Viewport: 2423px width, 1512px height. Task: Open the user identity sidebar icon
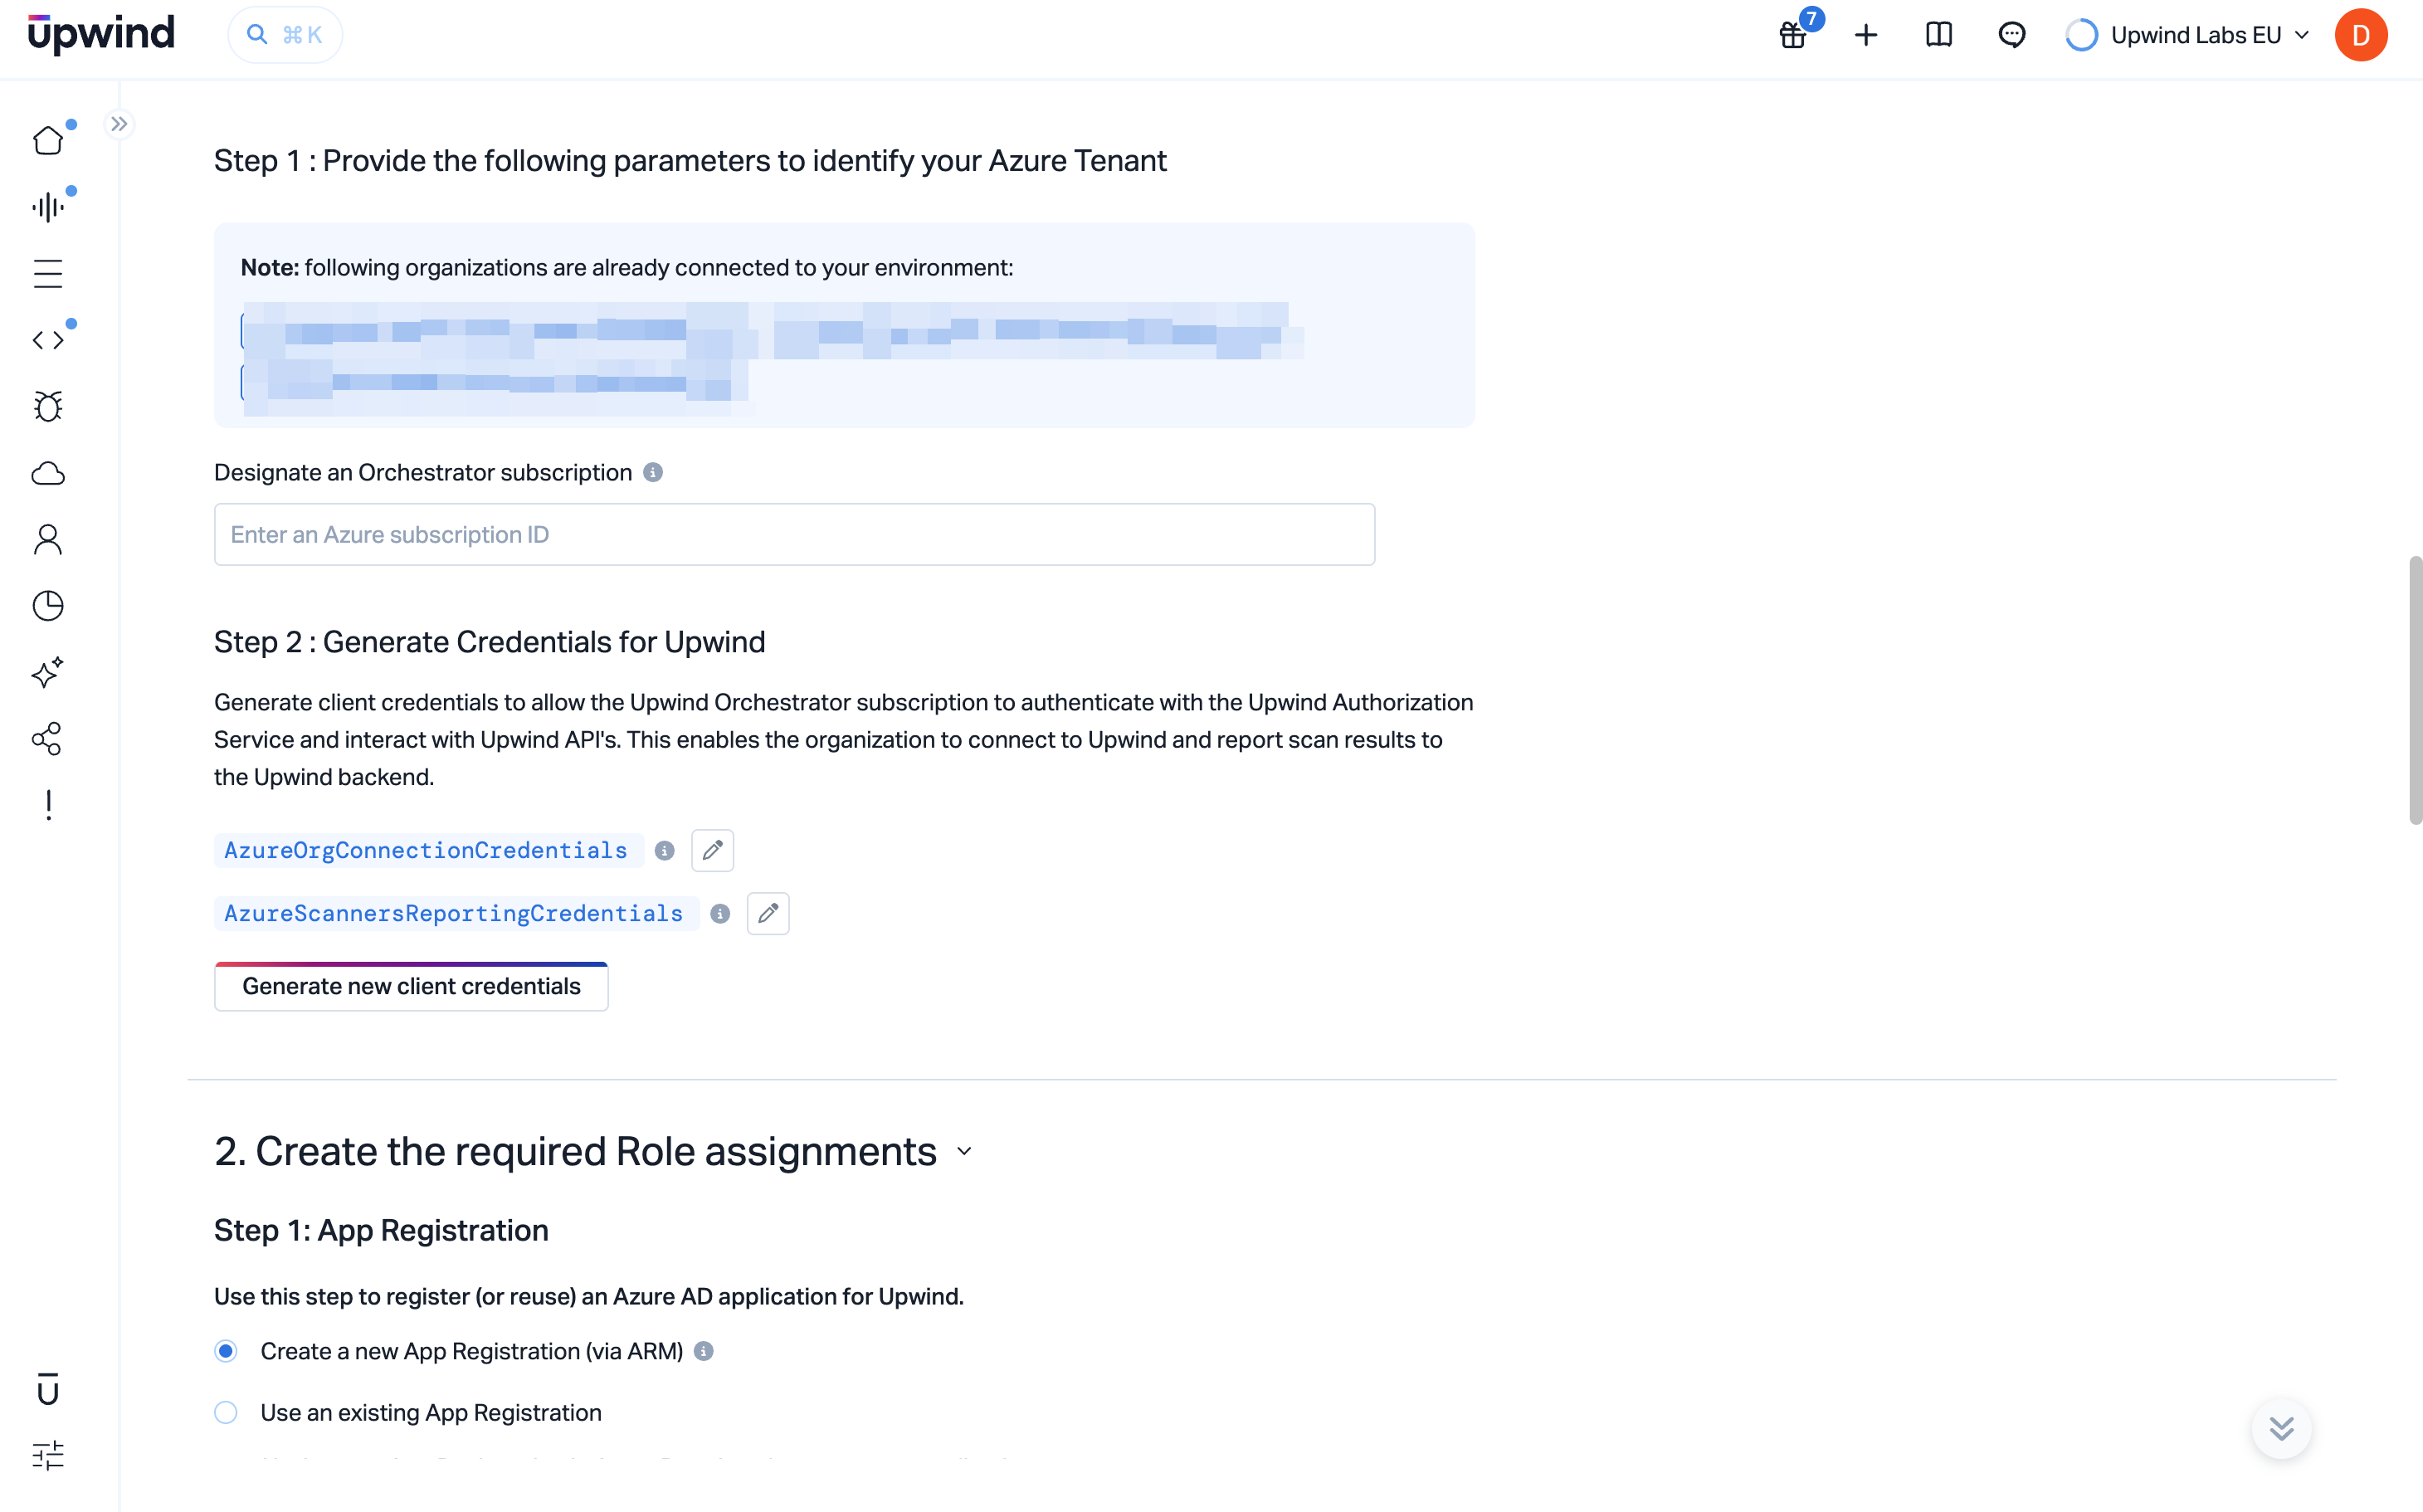point(48,539)
